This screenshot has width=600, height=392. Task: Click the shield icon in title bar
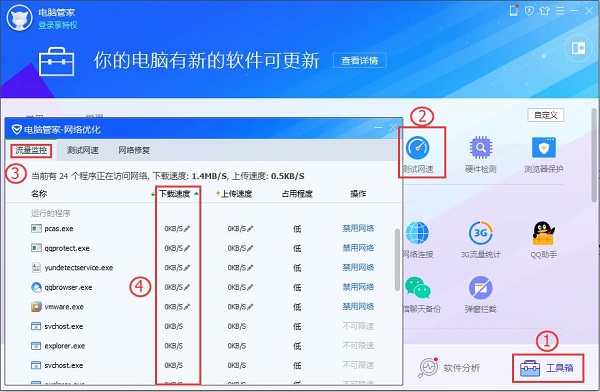pos(529,11)
